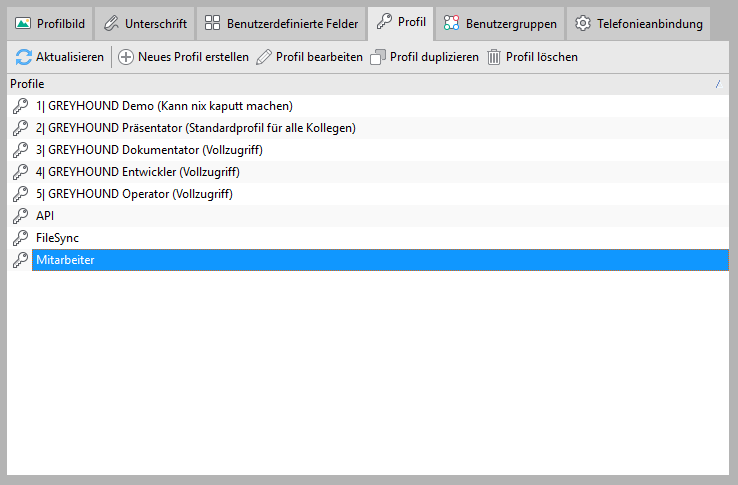This screenshot has height=485, width=738.
Task: Select '3| GREYHOUND Dokumentator (Vollzugriff)'
Action: [x=368, y=150]
